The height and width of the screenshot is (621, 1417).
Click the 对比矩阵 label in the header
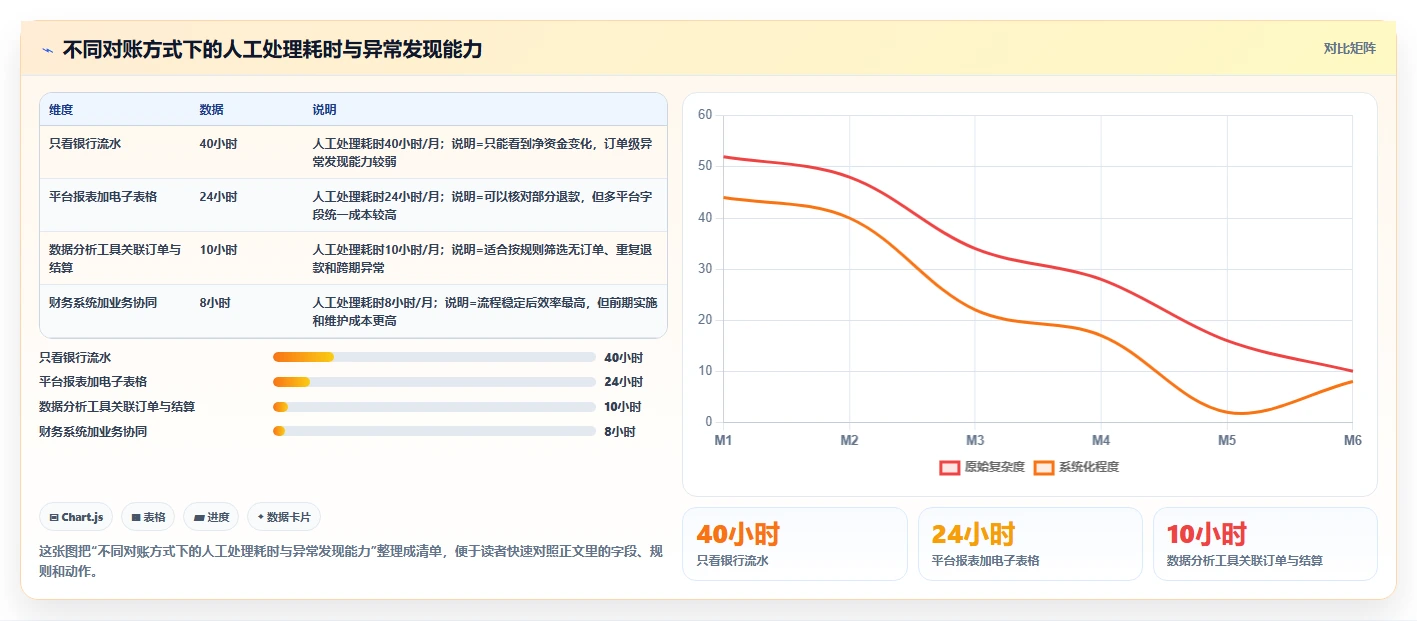click(x=1349, y=49)
